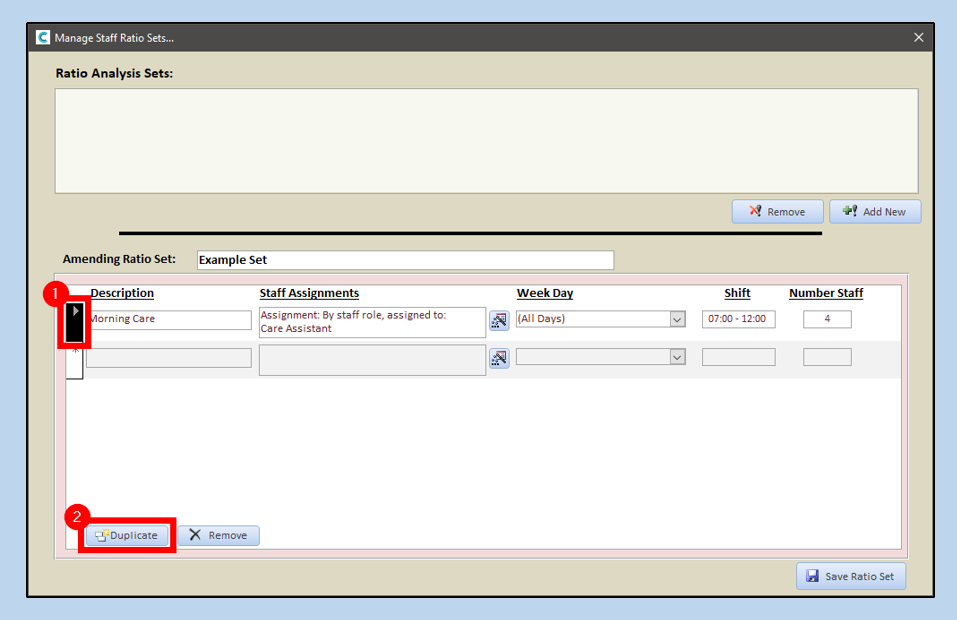Click the Care Assistant staff assignment text box

click(372, 322)
